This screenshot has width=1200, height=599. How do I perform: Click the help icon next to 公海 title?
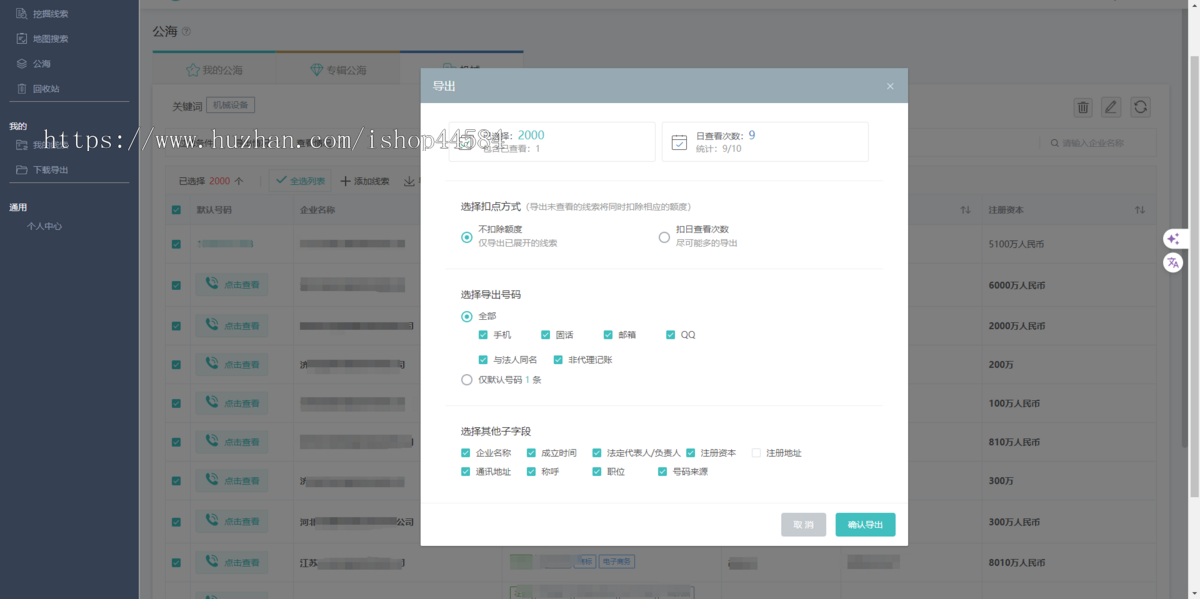click(x=186, y=31)
